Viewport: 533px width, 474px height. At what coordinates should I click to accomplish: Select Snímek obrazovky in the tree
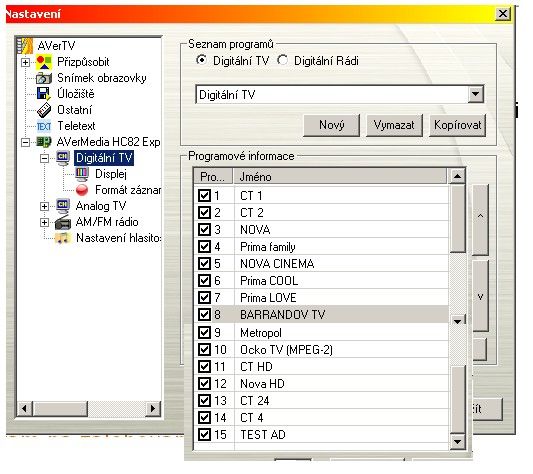point(102,78)
